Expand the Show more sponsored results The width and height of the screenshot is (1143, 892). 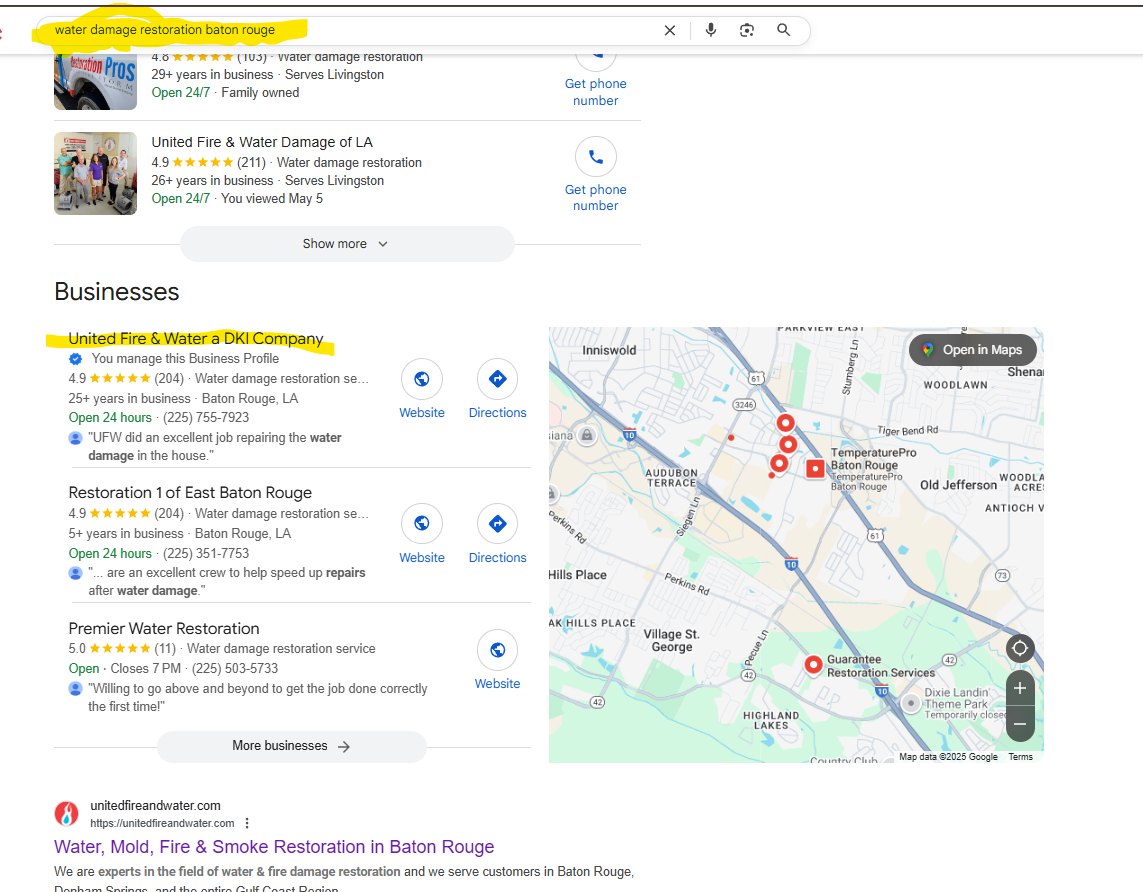point(347,244)
